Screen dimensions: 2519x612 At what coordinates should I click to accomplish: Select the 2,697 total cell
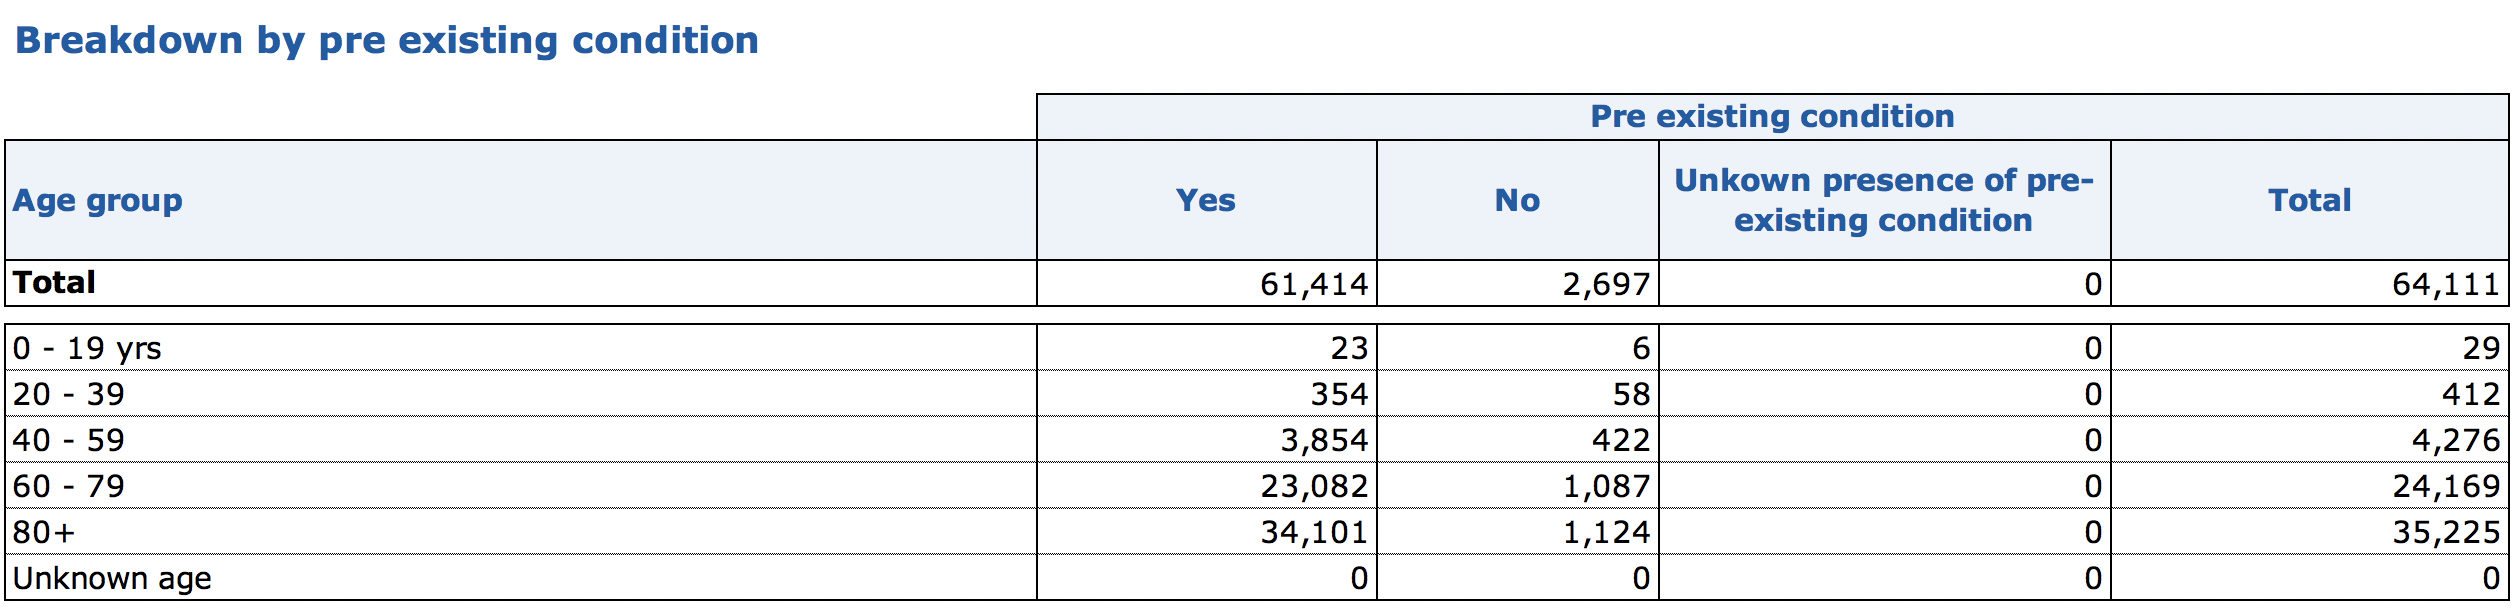click(x=1605, y=285)
